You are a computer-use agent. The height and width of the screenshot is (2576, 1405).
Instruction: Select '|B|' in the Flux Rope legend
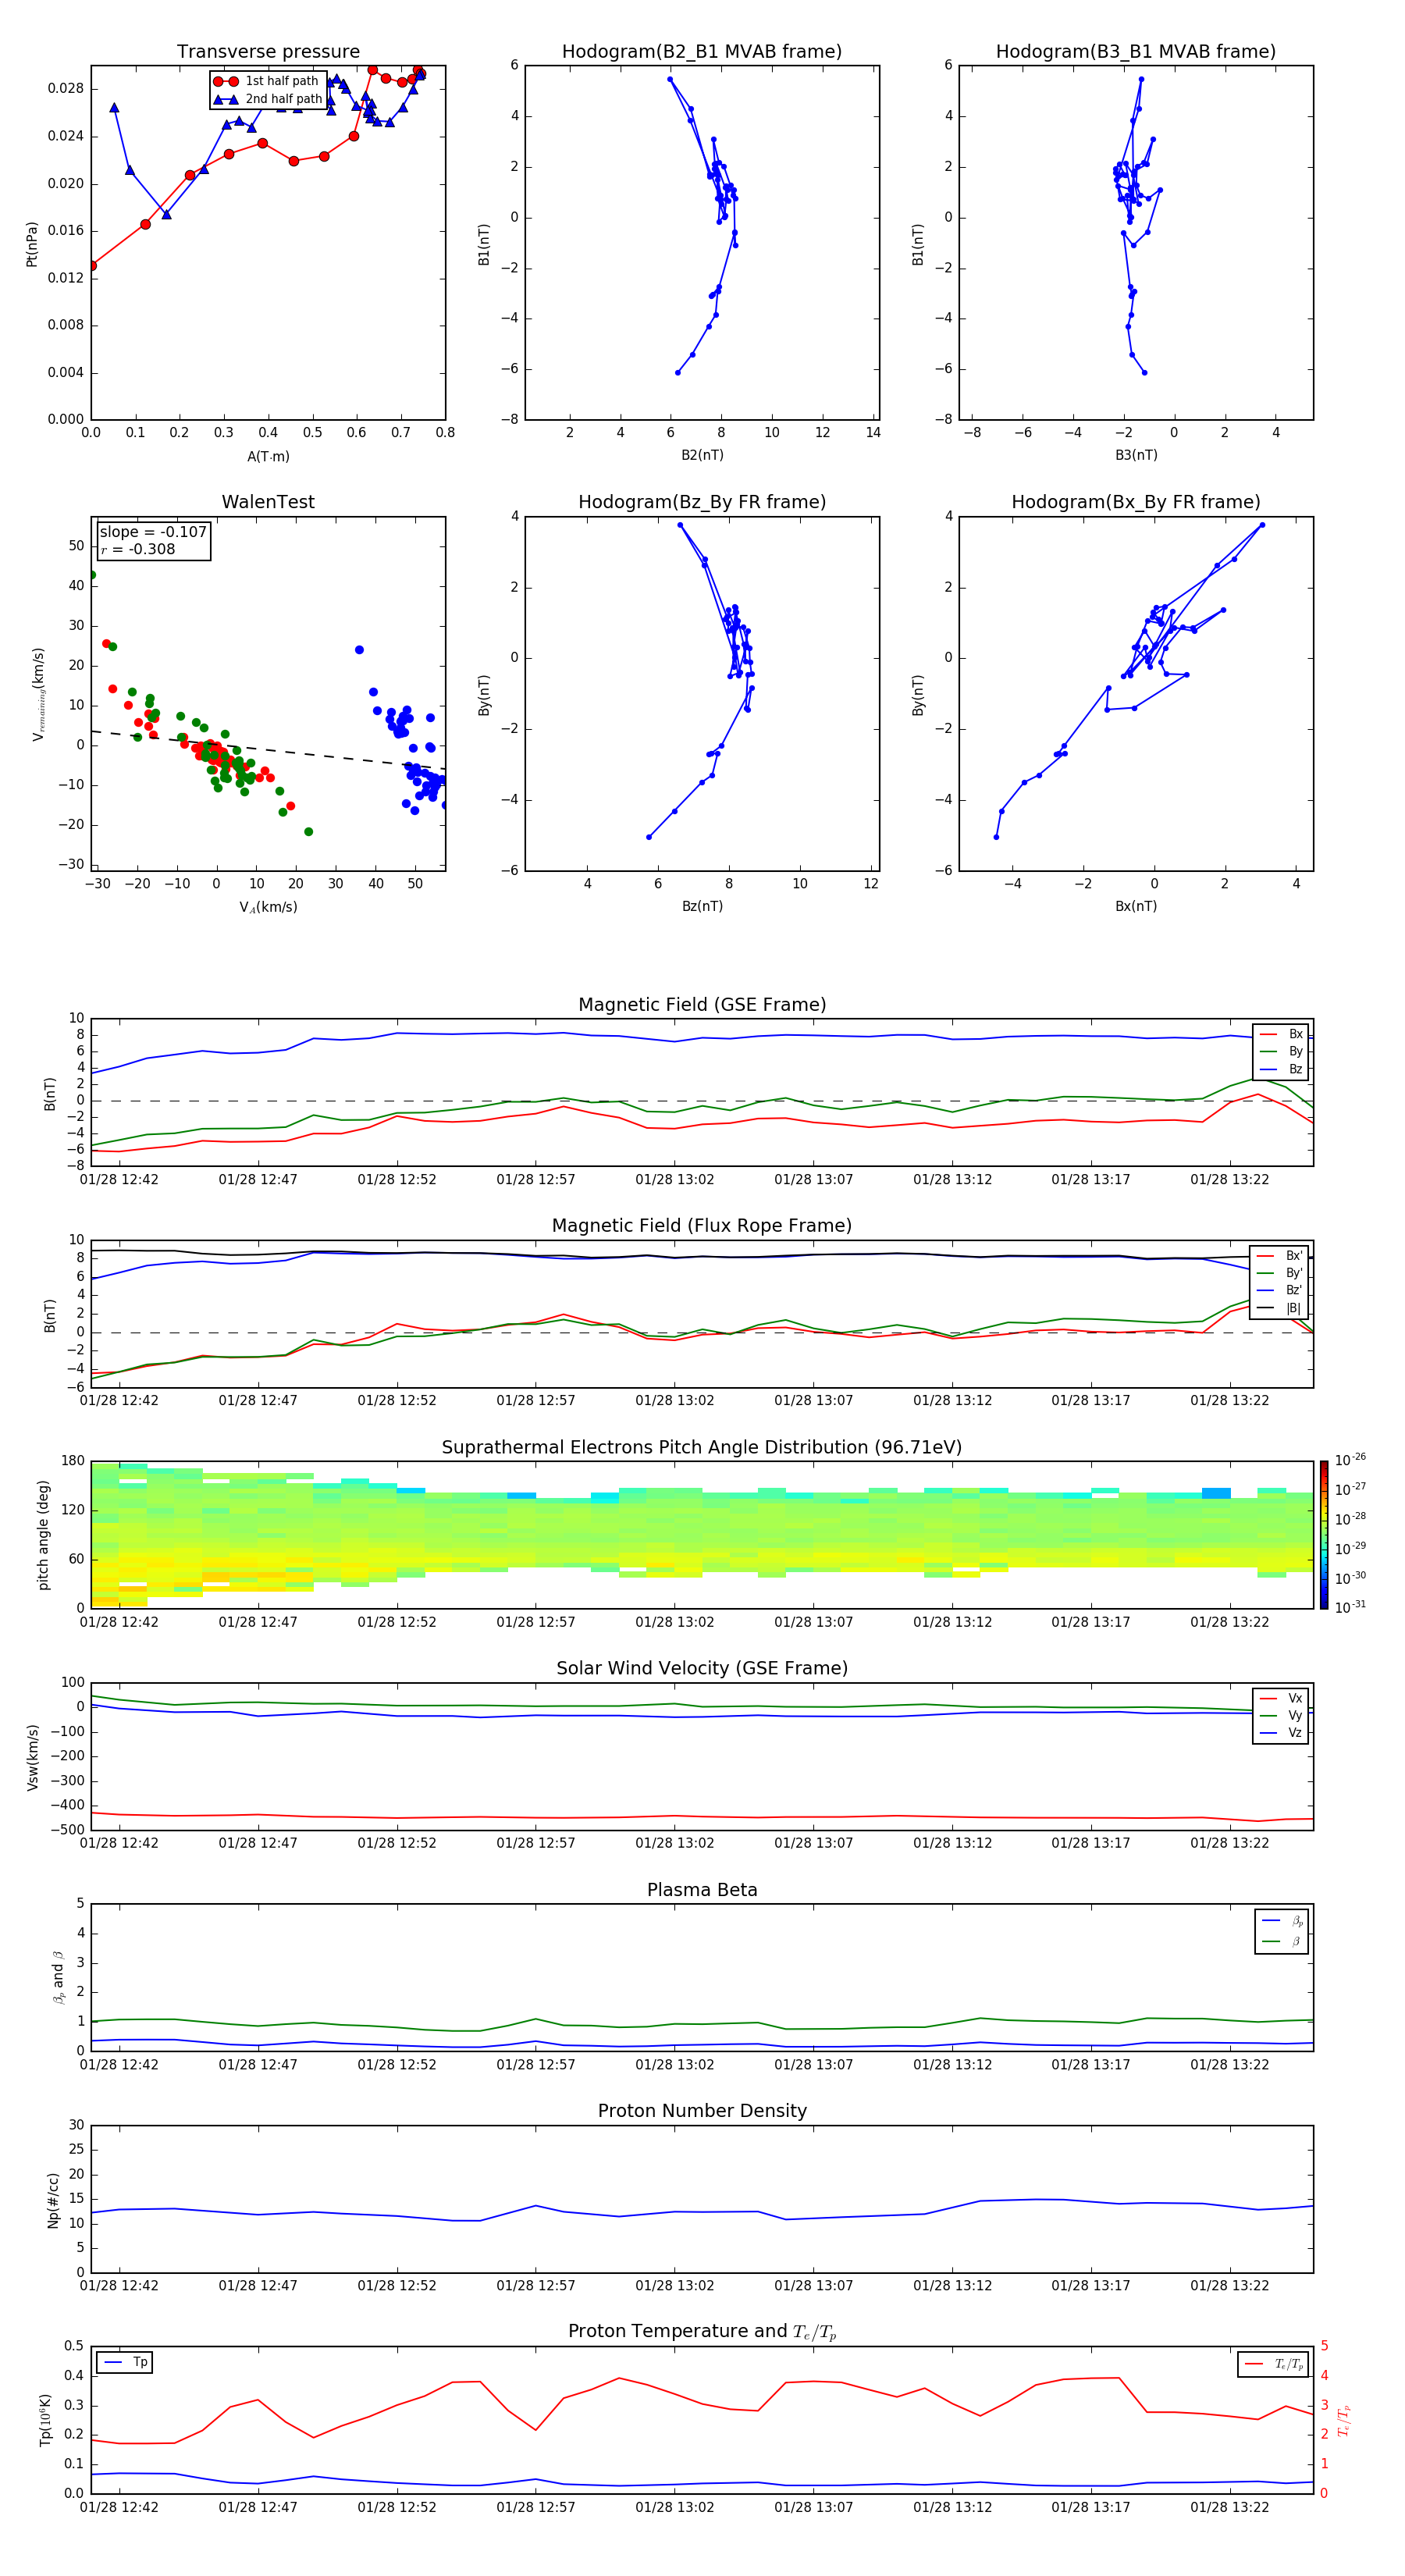coord(1280,1308)
